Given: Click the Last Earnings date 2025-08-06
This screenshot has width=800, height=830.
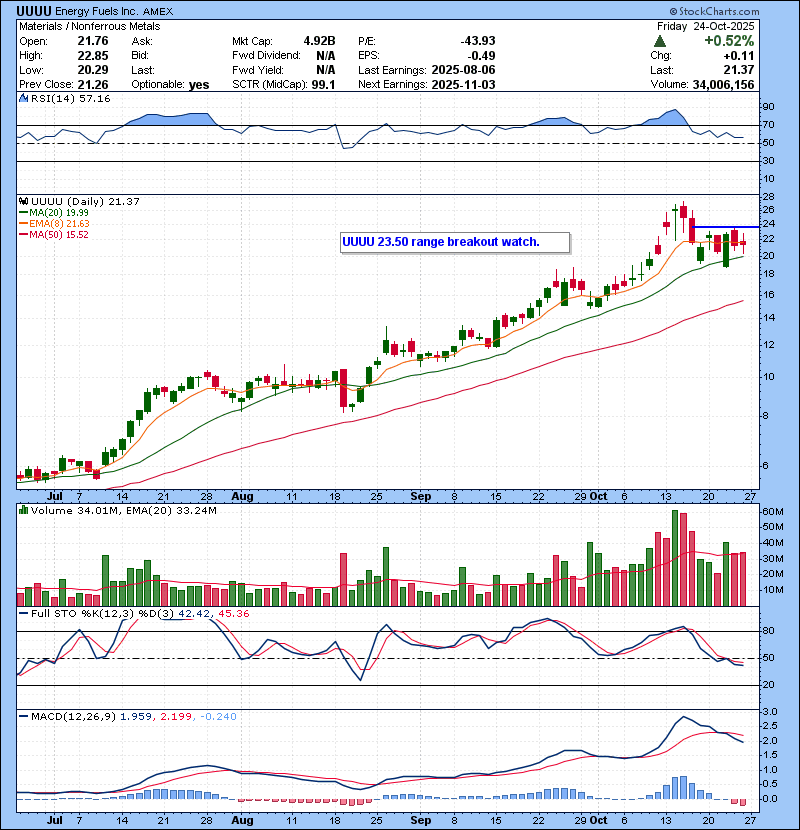Looking at the screenshot, I should coord(463,70).
